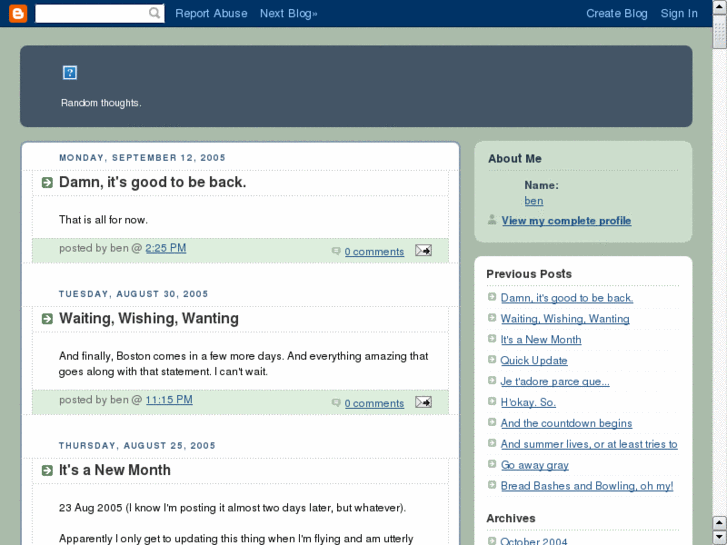This screenshot has width=727, height=545.
Task: Click the "About Me" heading
Action: coord(515,159)
